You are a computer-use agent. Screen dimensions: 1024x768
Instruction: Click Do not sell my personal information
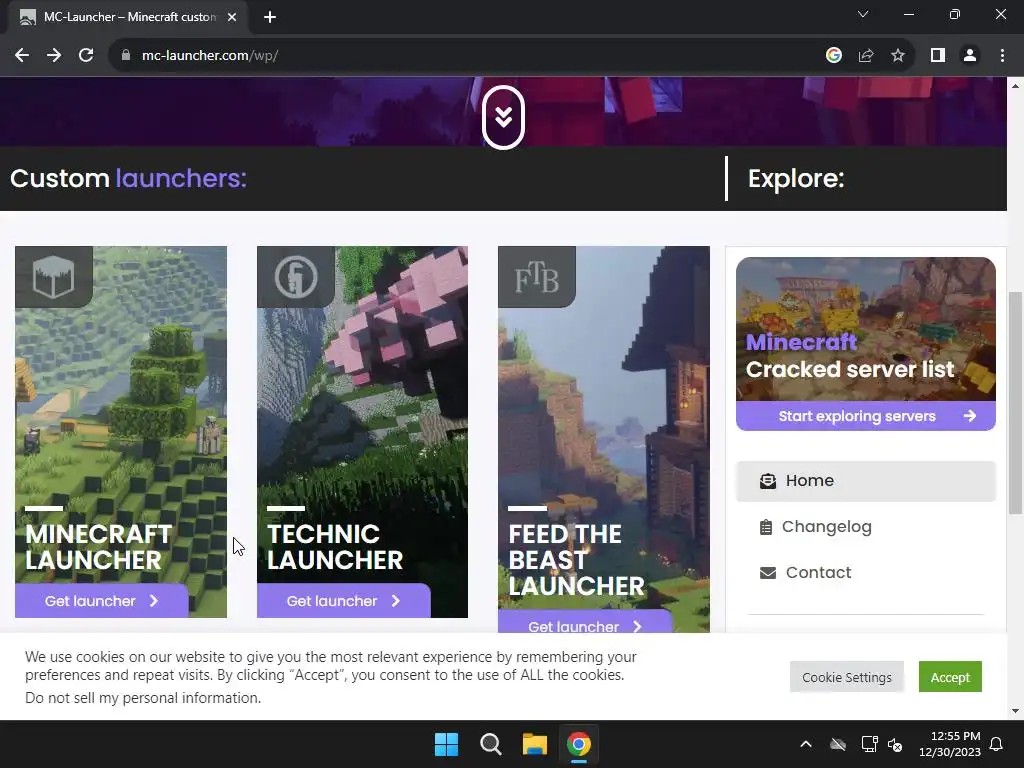tap(143, 698)
